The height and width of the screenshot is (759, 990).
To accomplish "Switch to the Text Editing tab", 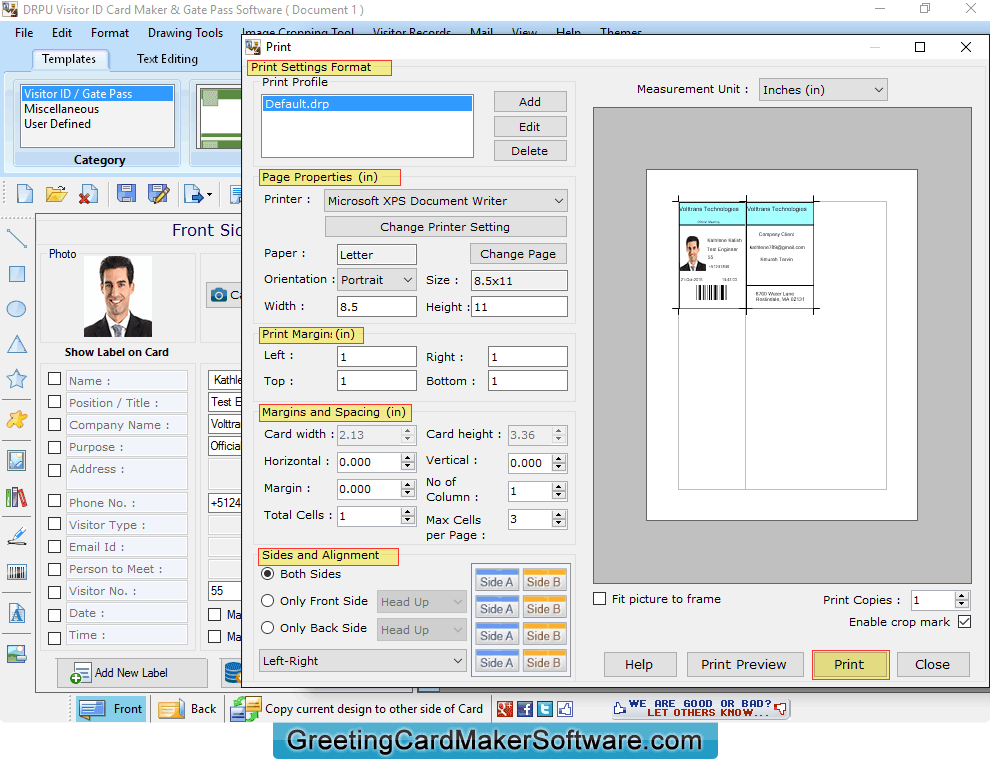I will (167, 59).
